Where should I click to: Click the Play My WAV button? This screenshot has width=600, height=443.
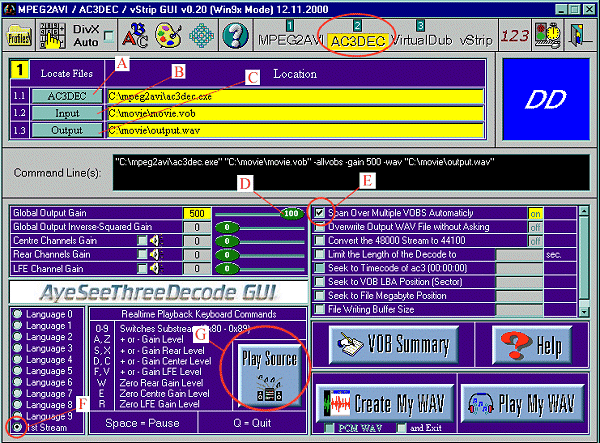[523, 404]
